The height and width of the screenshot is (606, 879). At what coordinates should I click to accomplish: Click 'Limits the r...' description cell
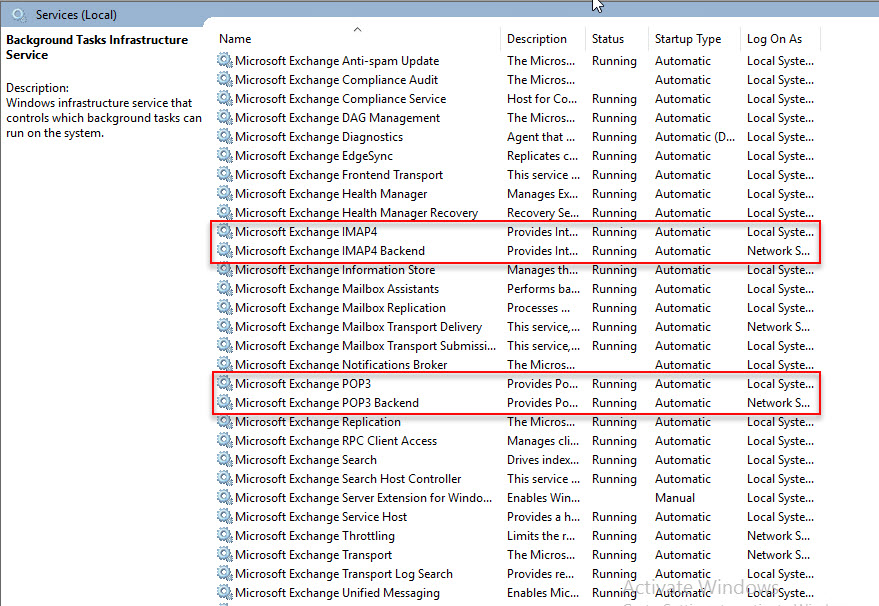pos(541,536)
